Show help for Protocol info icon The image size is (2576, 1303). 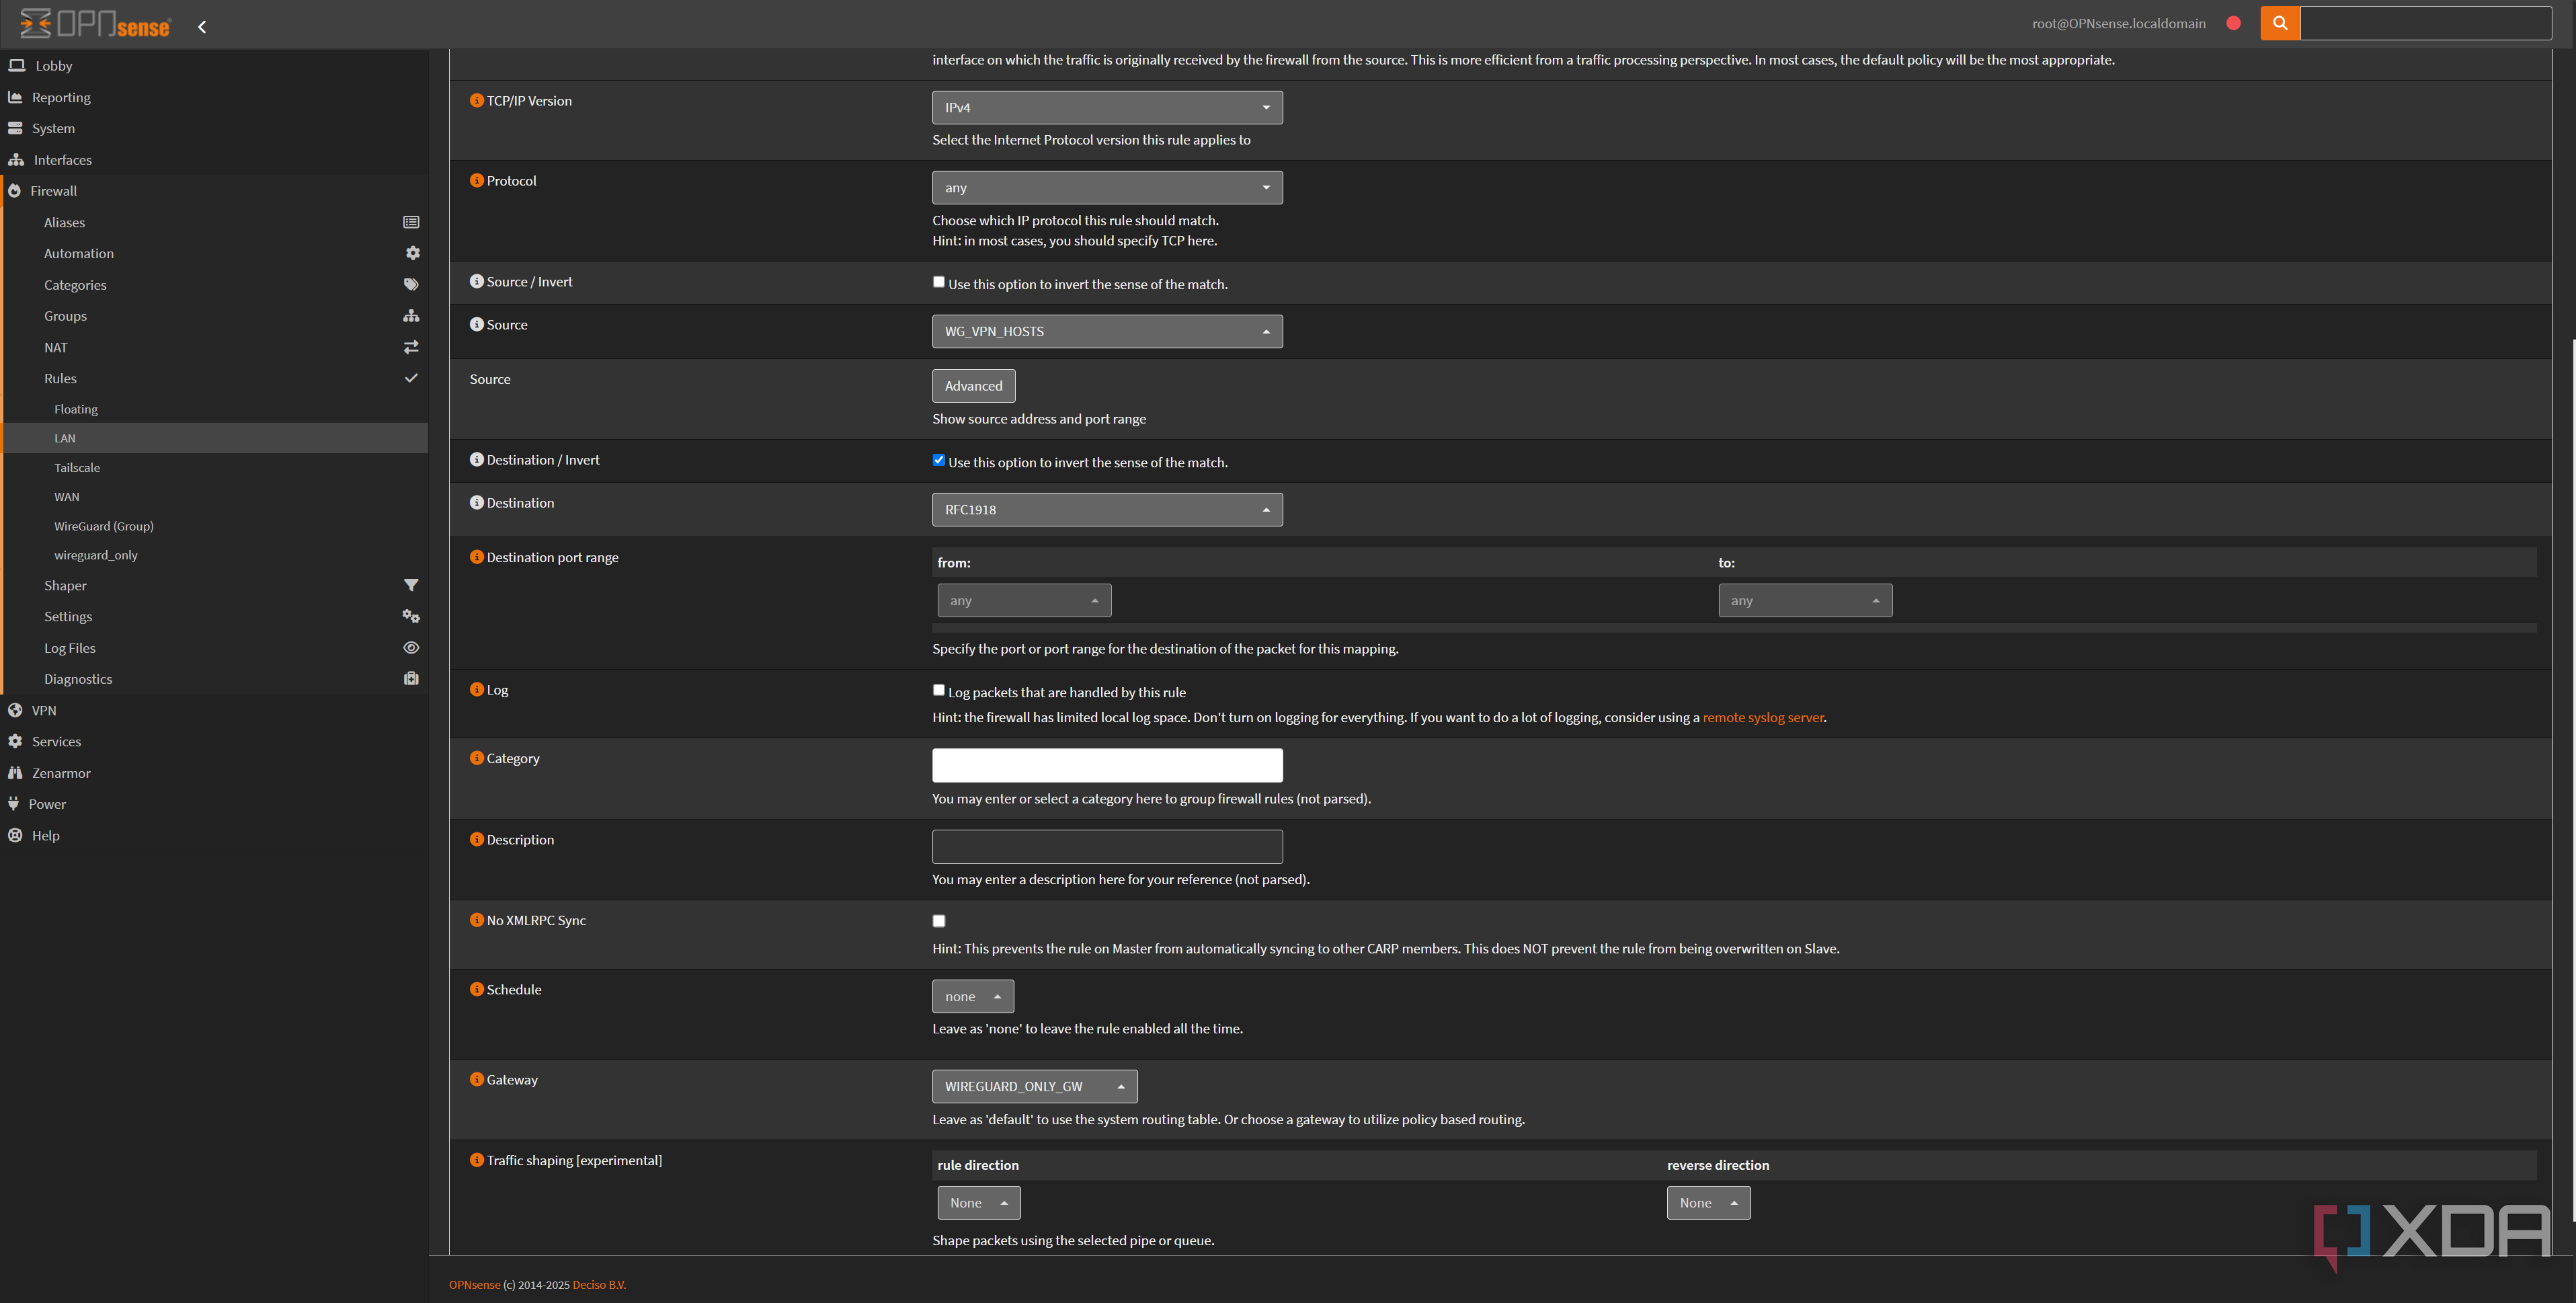(x=477, y=180)
